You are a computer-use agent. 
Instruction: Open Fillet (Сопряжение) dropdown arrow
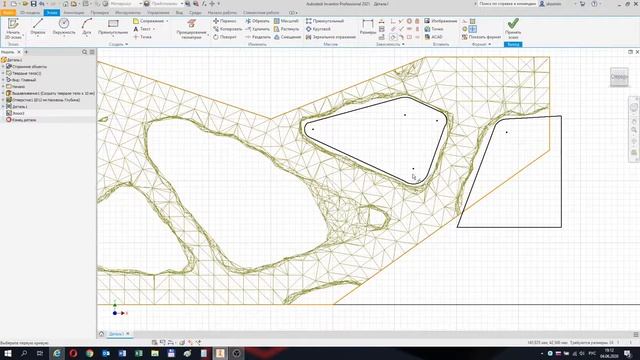pyautogui.click(x=167, y=21)
